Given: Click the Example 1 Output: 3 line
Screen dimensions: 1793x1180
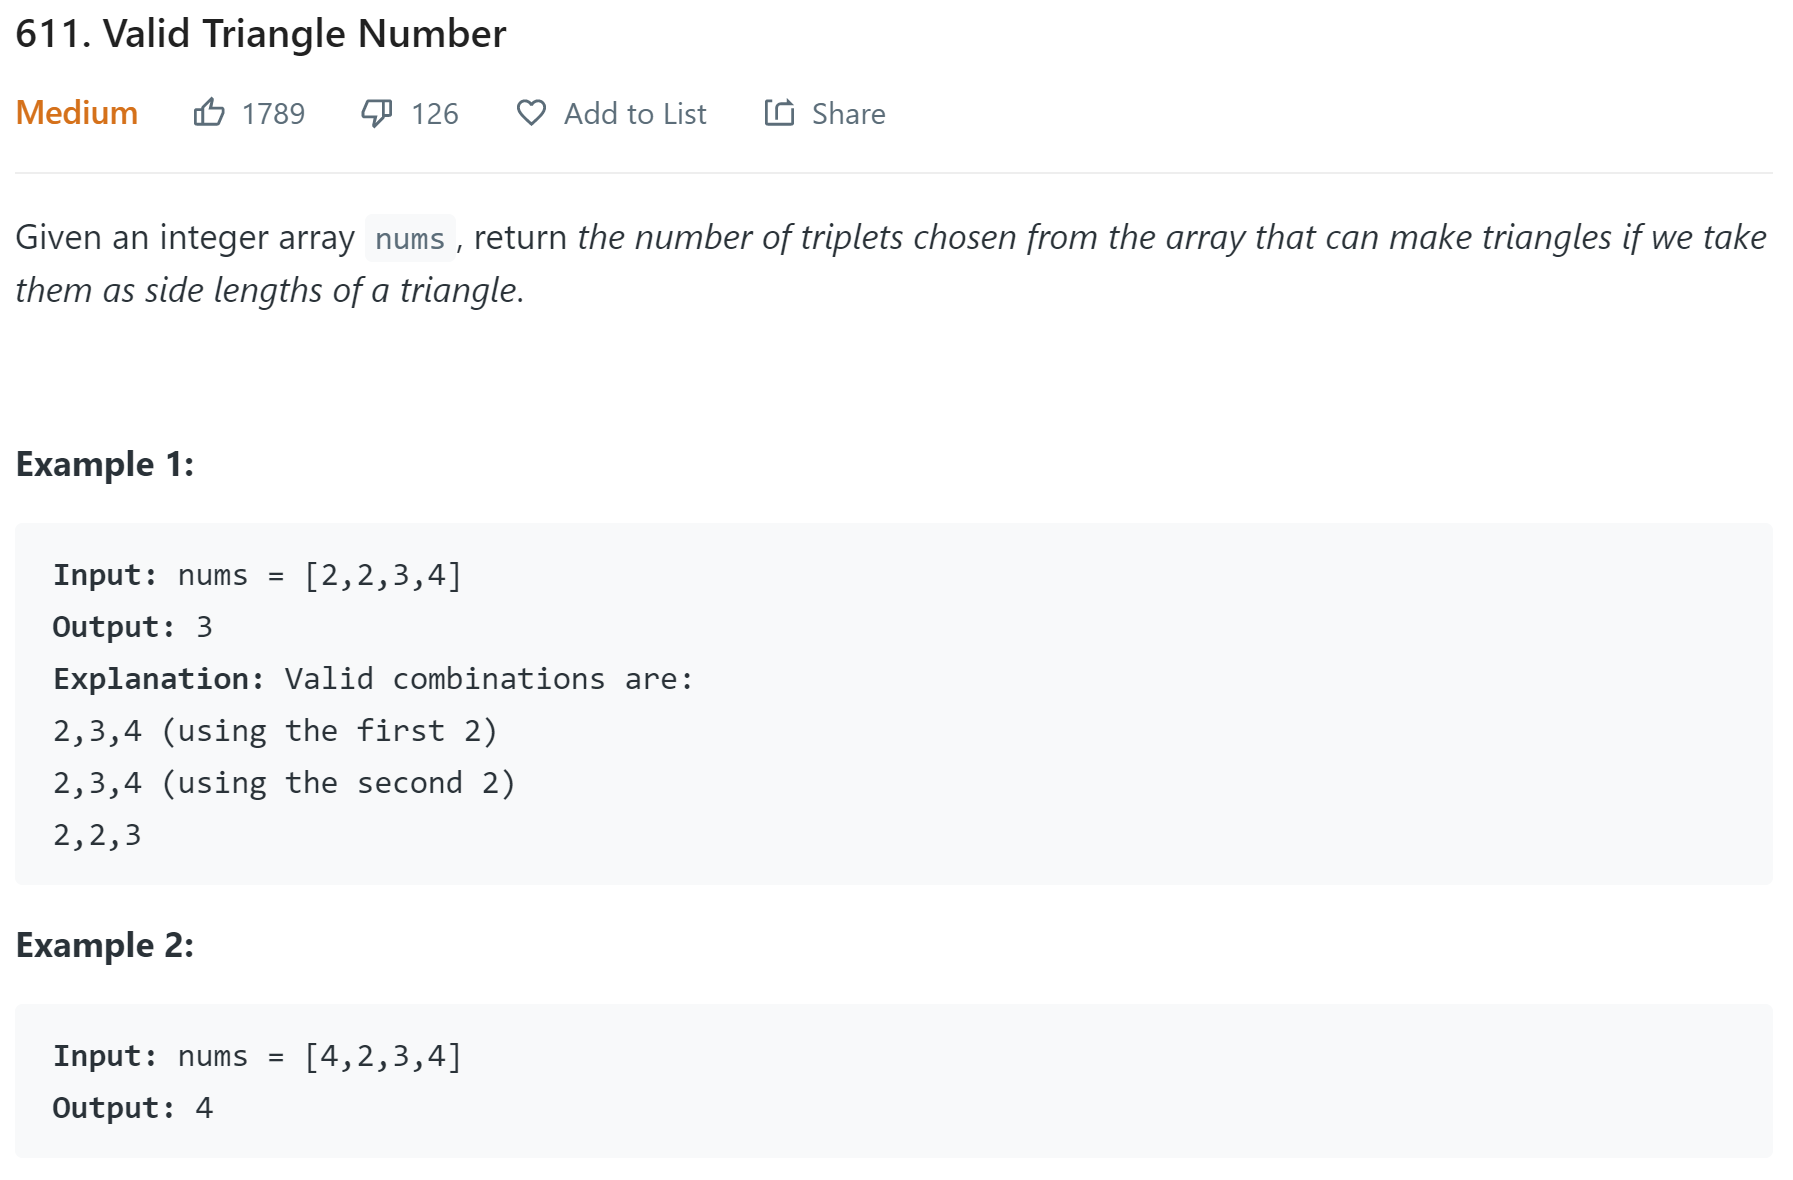Looking at the screenshot, I should point(132,627).
